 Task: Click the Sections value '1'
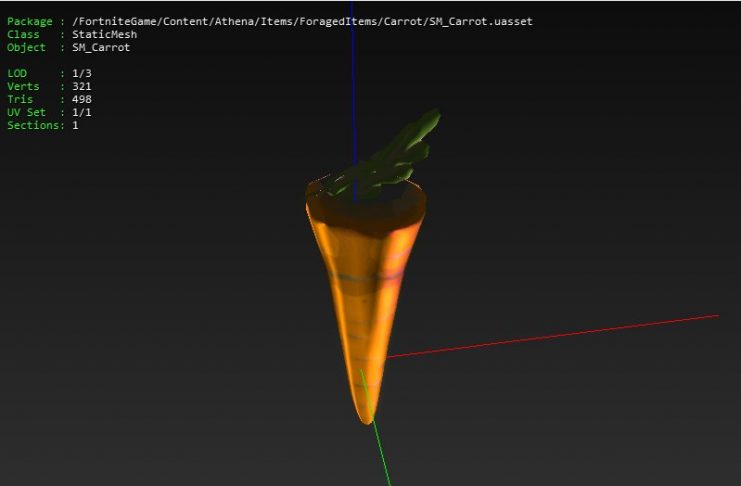(75, 125)
